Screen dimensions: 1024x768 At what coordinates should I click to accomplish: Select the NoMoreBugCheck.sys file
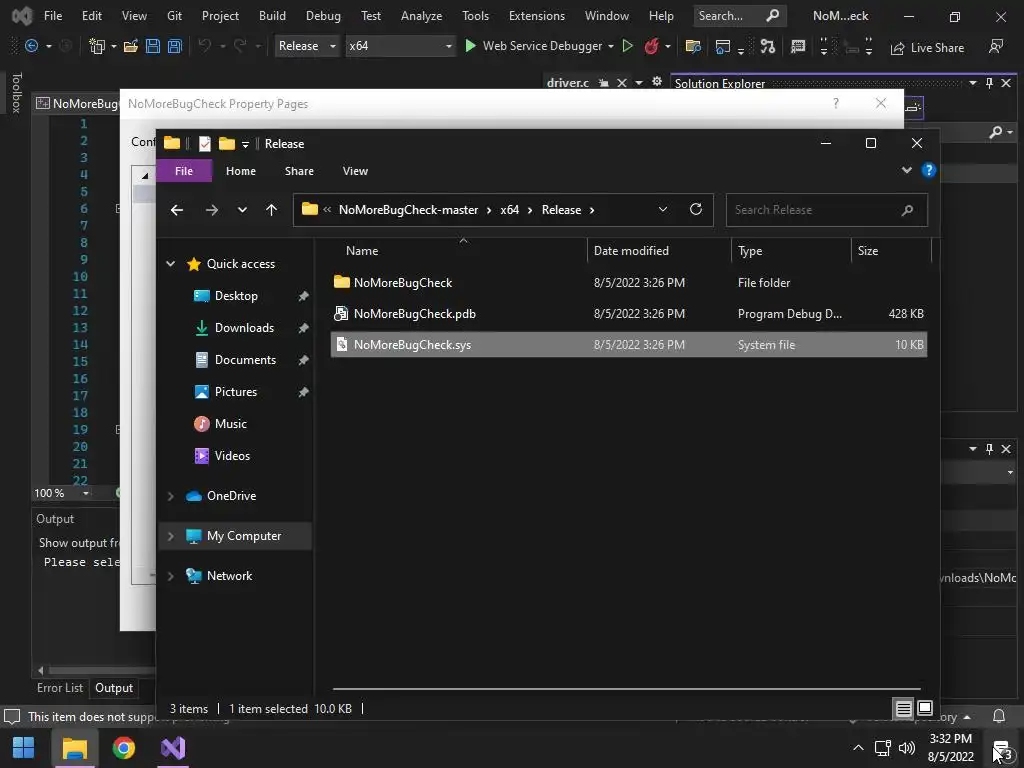tap(628, 345)
